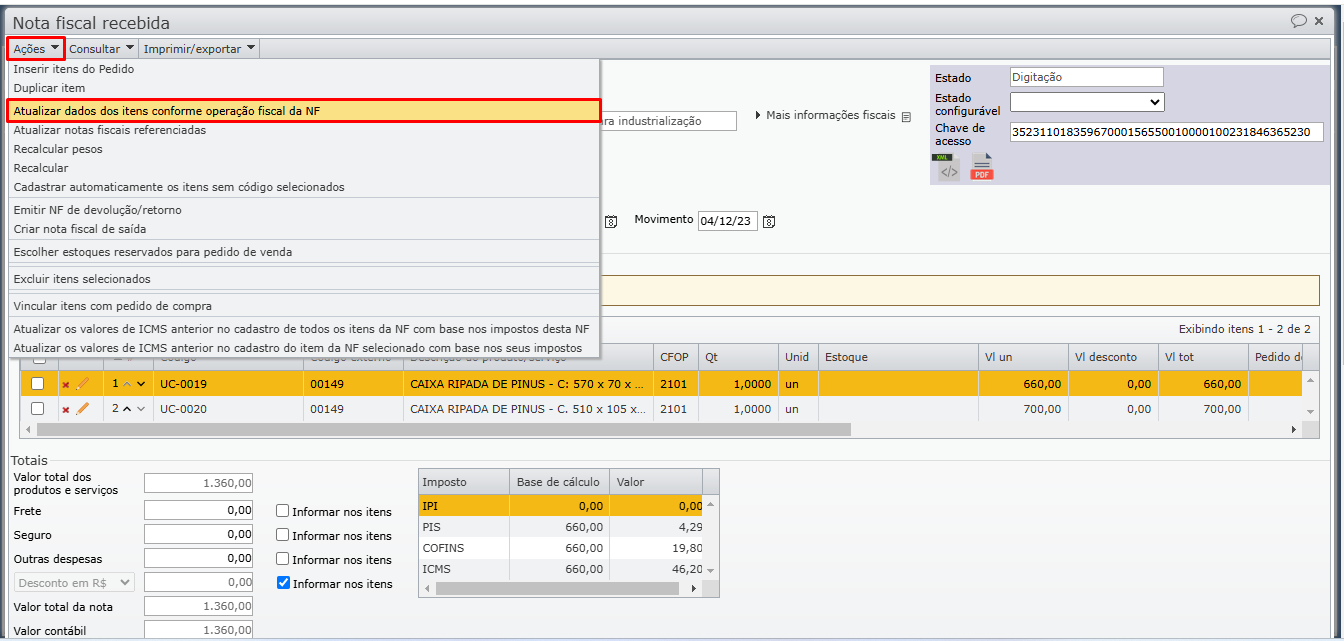Choose Atualizar dados dos itens conforme operação fiscal

click(304, 111)
